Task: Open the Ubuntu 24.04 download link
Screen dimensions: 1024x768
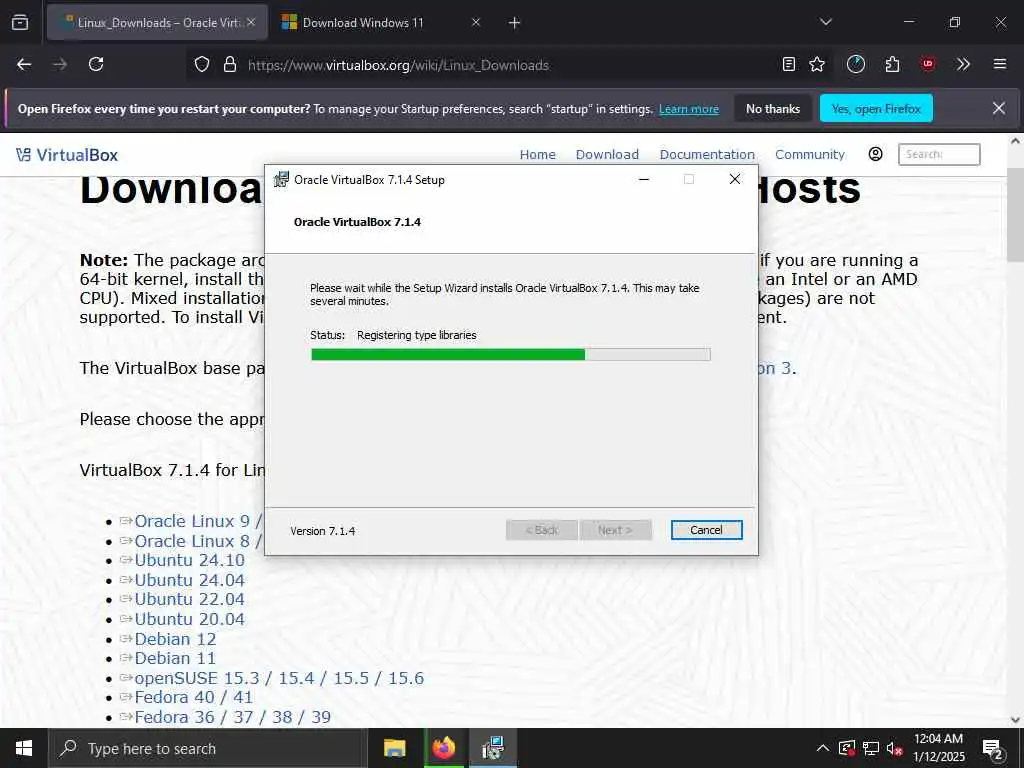Action: pos(189,580)
